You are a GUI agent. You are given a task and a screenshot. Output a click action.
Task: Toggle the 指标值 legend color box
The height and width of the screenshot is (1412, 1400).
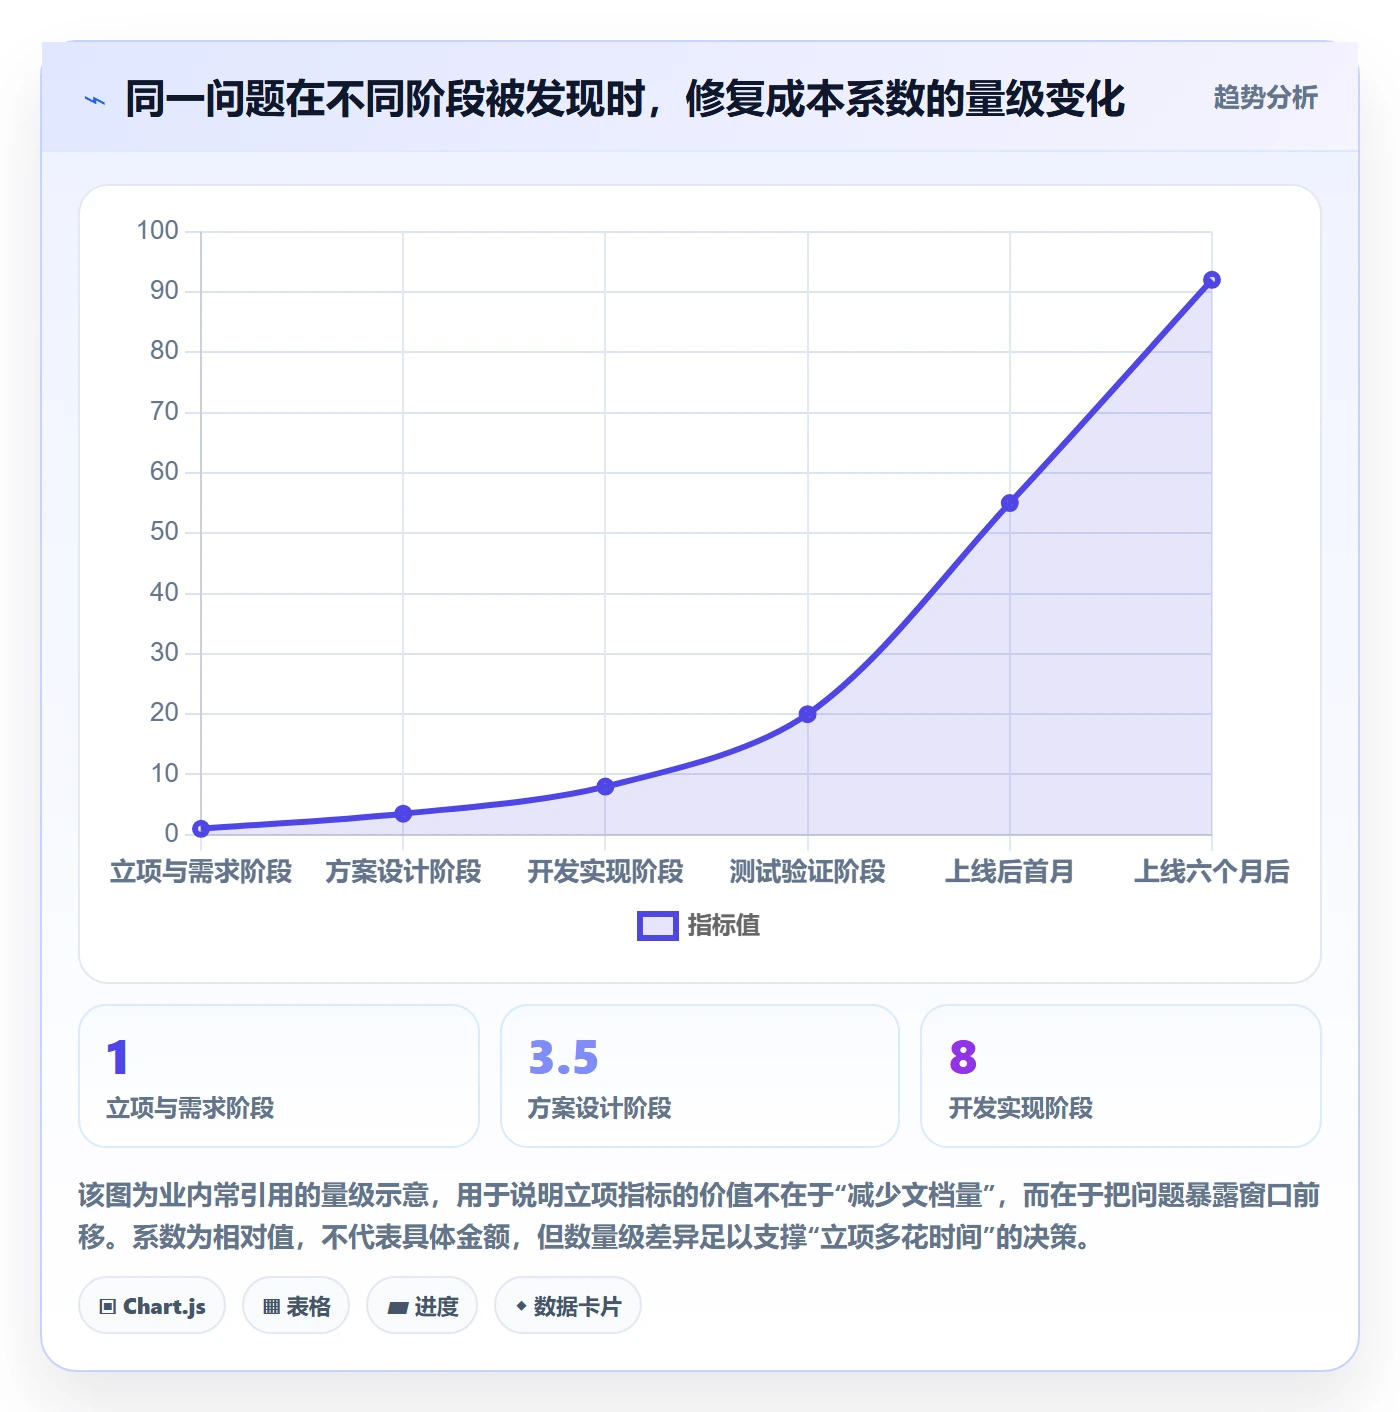pyautogui.click(x=658, y=926)
